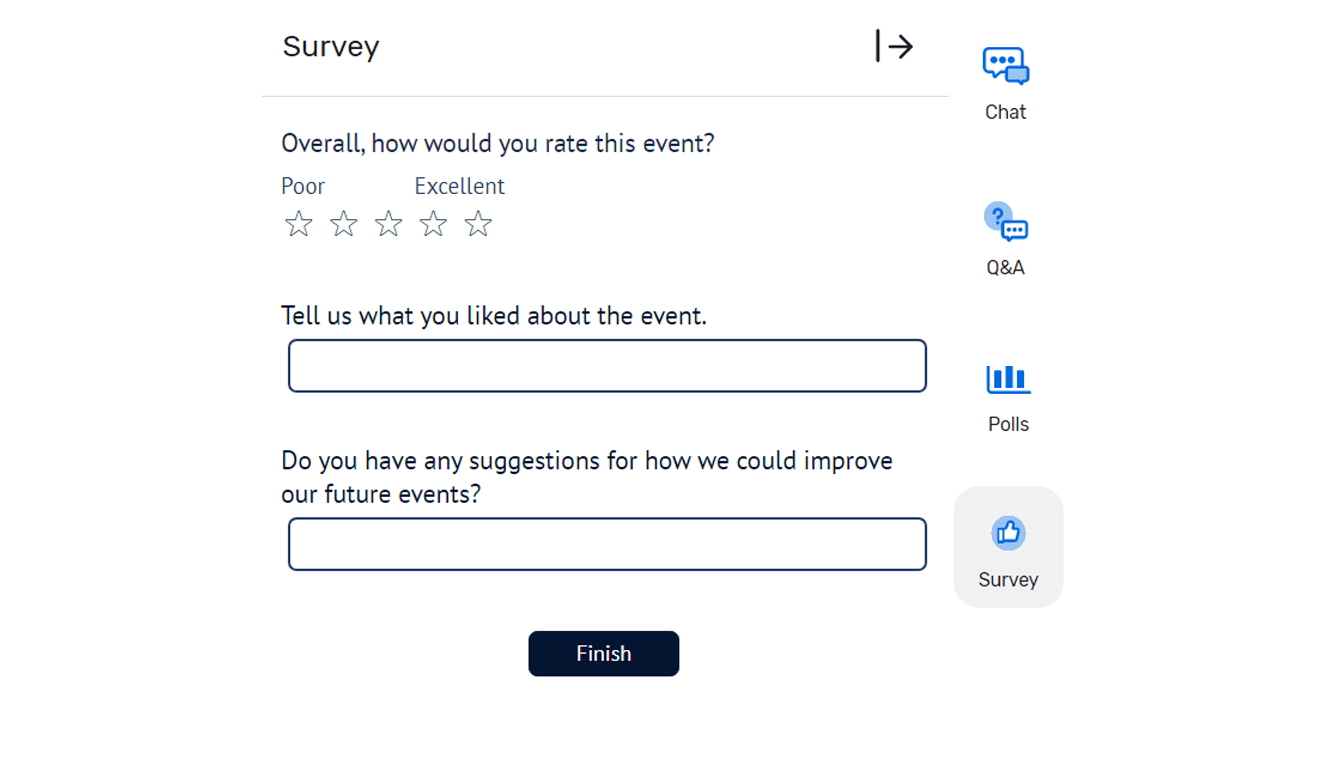The width and height of the screenshot is (1327, 771).
Task: Select the Survey thumbs-up icon
Action: point(1007,534)
